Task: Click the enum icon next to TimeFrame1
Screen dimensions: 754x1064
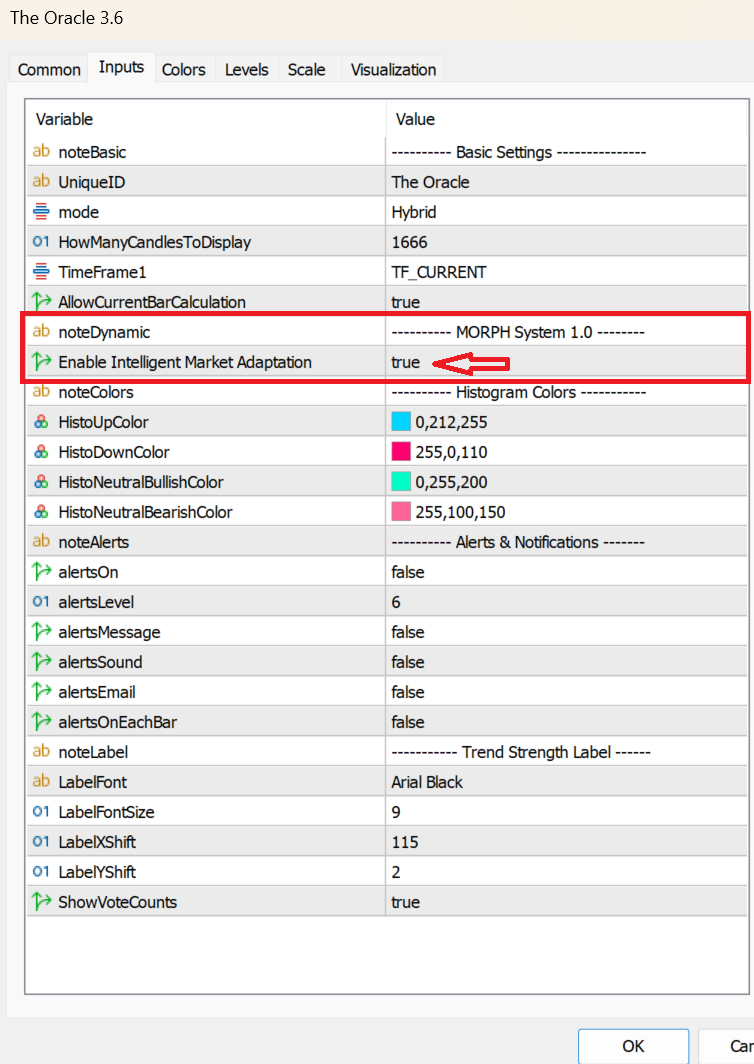Action: tap(41, 272)
